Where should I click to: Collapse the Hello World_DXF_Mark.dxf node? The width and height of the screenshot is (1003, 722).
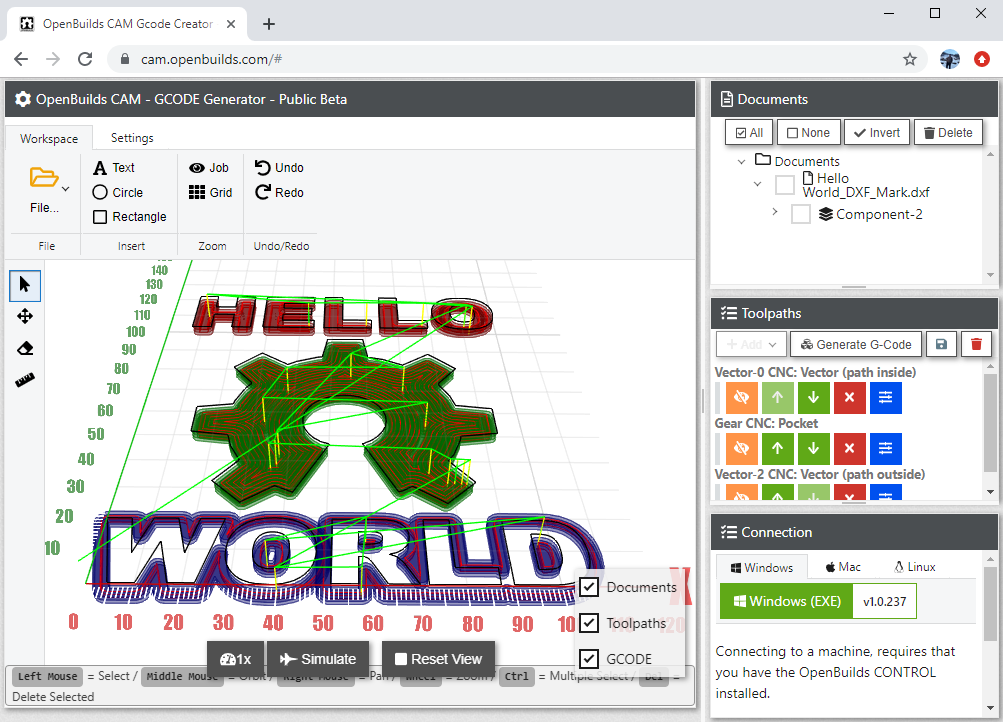[758, 184]
